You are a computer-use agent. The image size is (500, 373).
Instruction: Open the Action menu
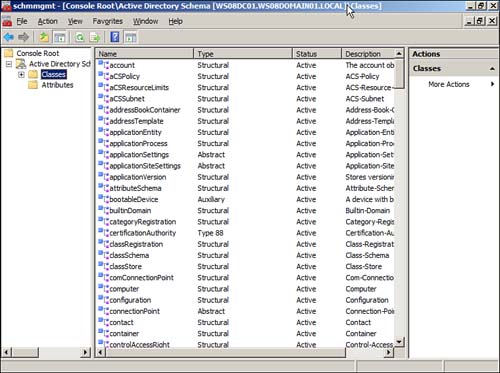coord(47,21)
